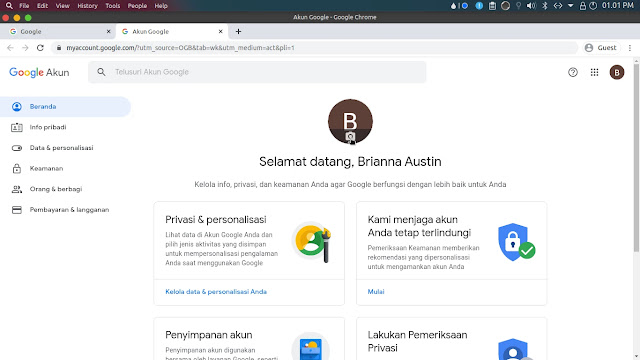Open the help question mark icon

(x=573, y=72)
